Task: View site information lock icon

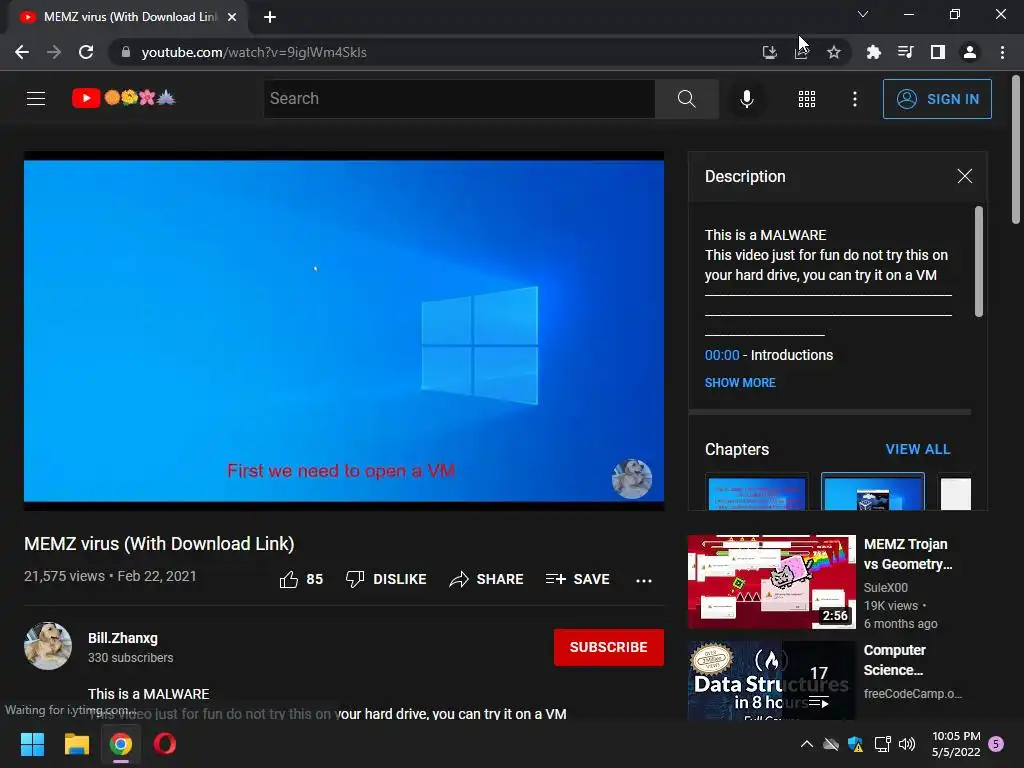Action: (x=125, y=52)
